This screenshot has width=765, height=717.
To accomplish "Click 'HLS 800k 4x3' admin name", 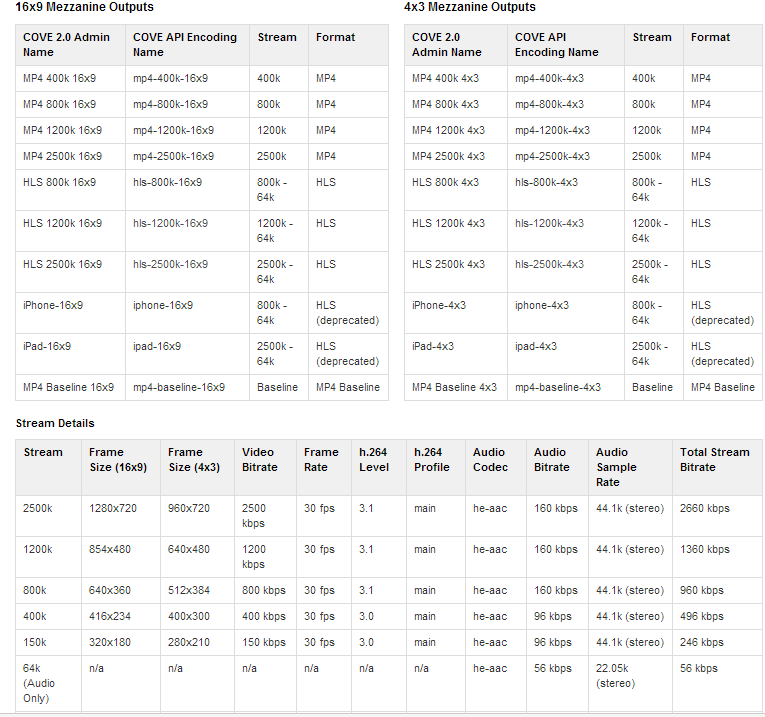I will click(445, 182).
